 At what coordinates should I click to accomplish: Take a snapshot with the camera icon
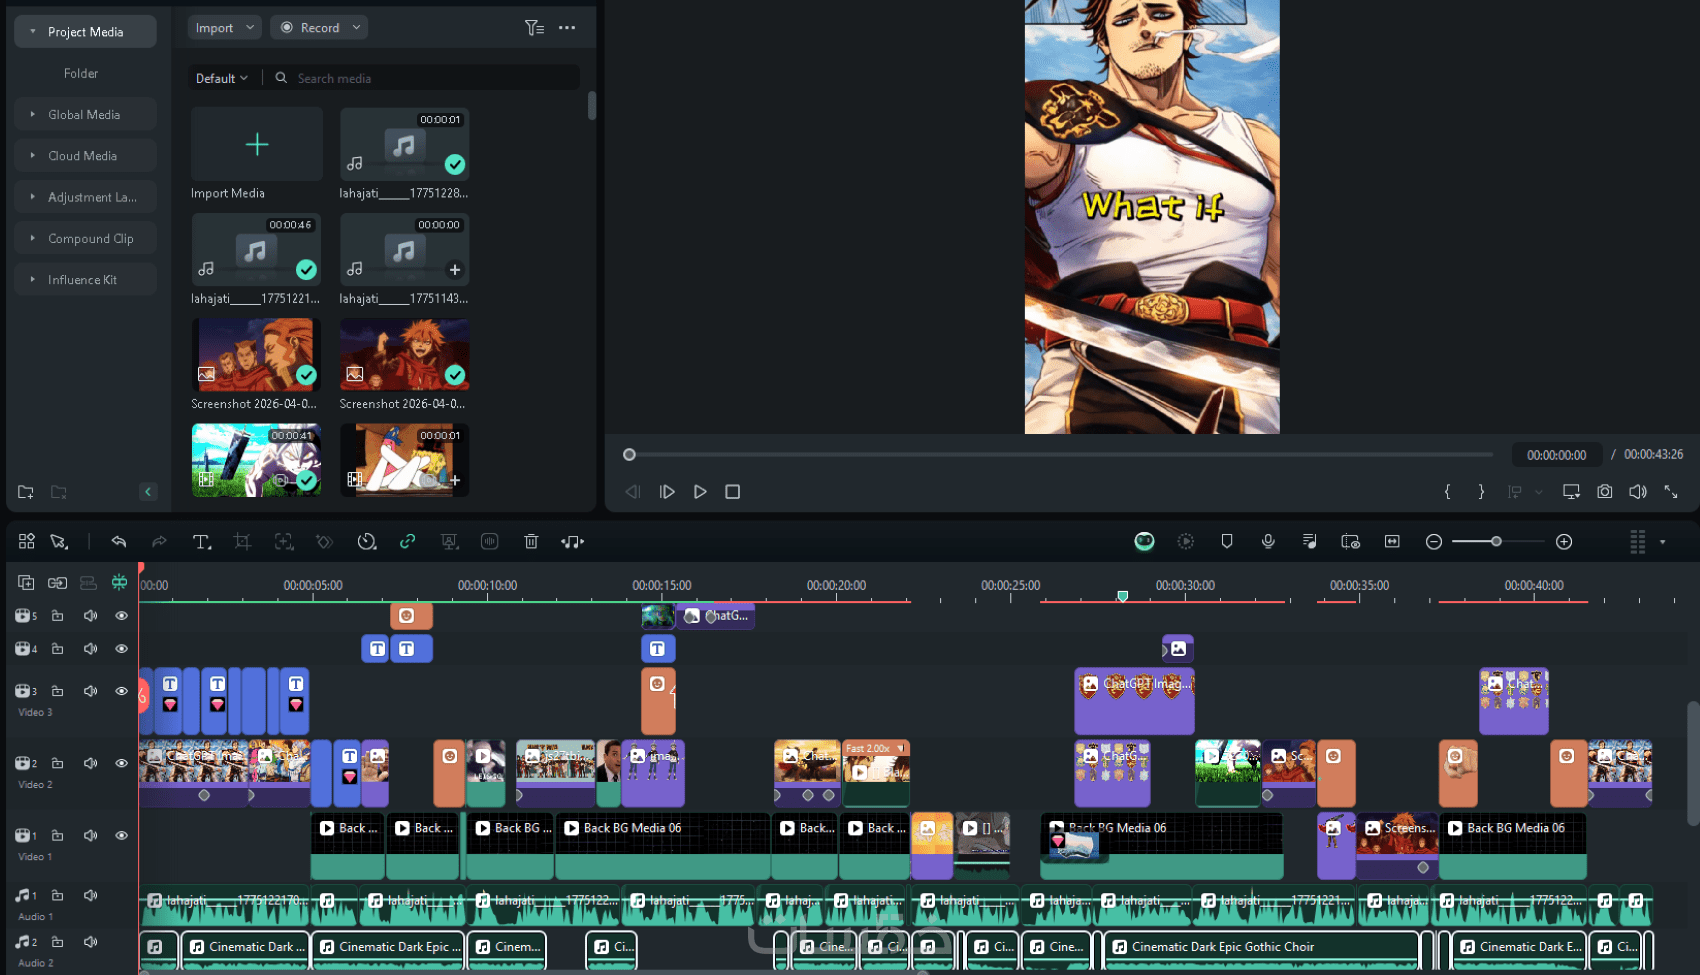click(1605, 492)
